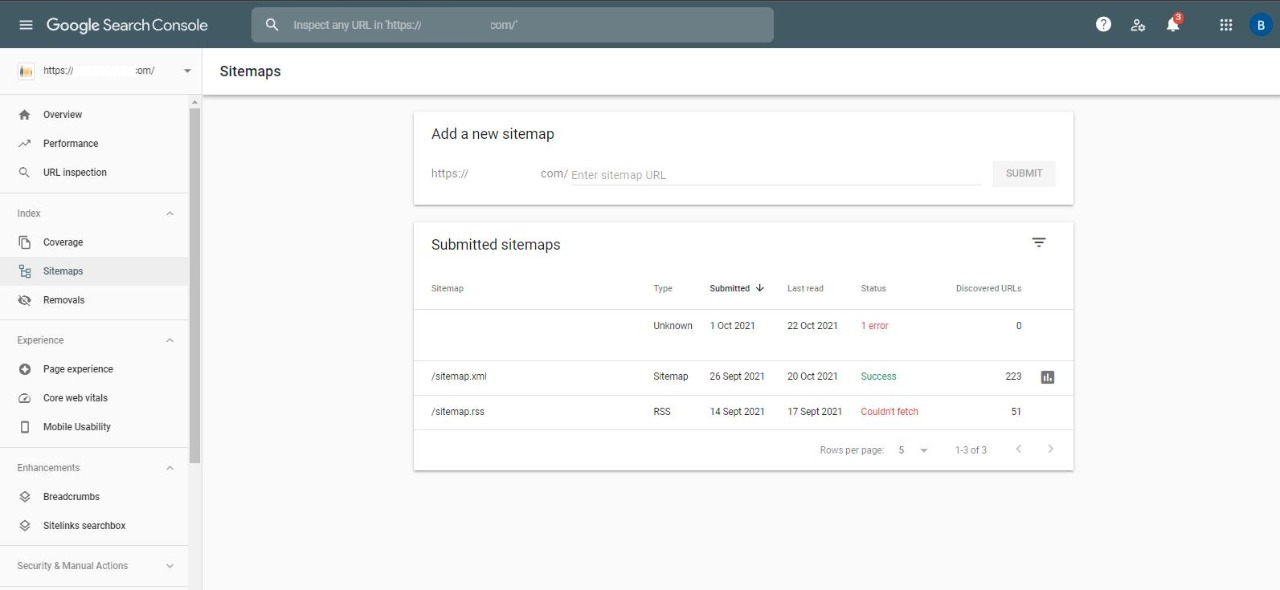Go to the next page of sitemaps
The height and width of the screenshot is (590, 1280).
[x=1050, y=450]
